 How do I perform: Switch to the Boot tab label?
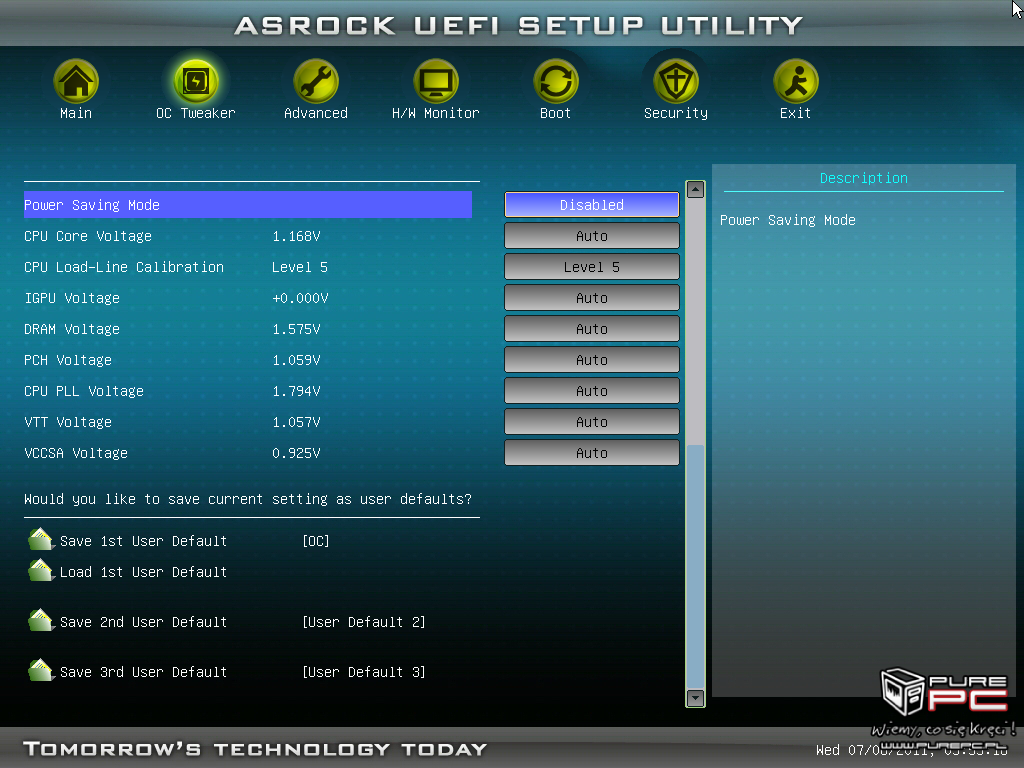pos(556,114)
